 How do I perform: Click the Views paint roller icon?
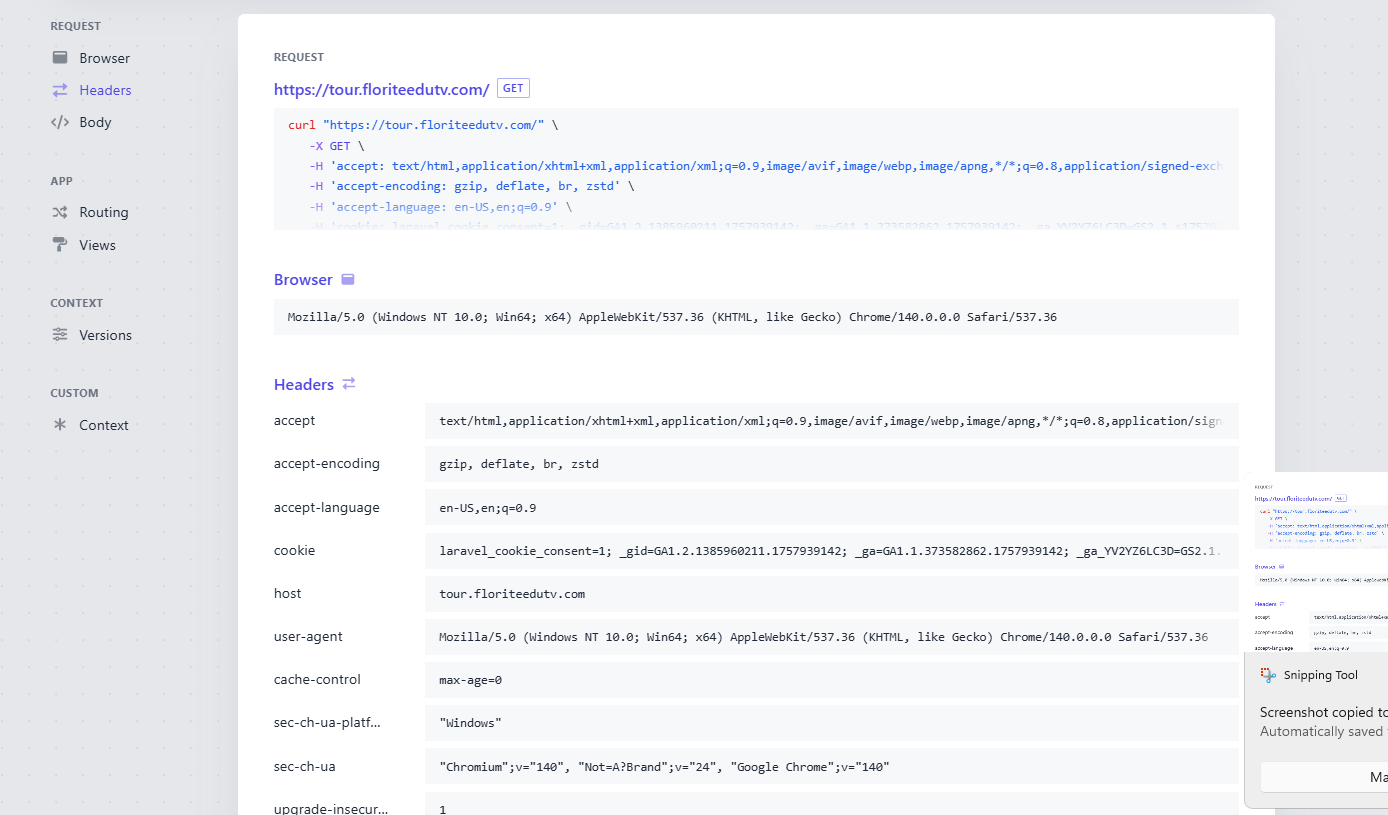click(60, 245)
